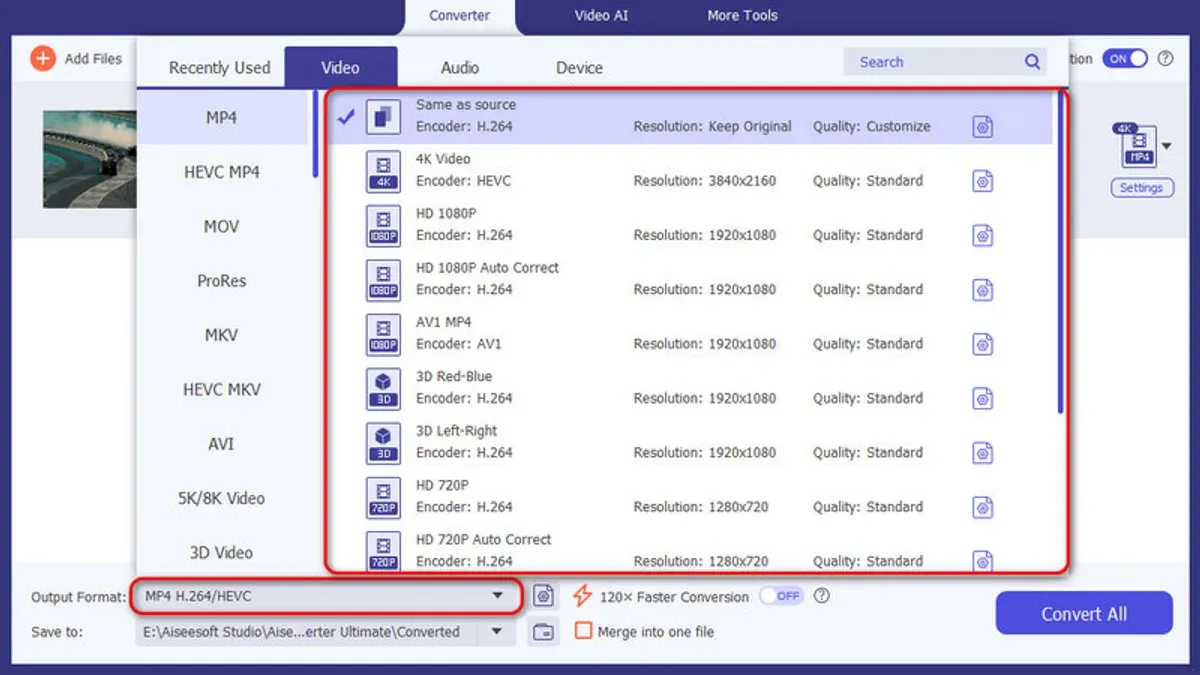1200x675 pixels.
Task: Click the HD 1080P format icon
Action: click(x=383, y=225)
